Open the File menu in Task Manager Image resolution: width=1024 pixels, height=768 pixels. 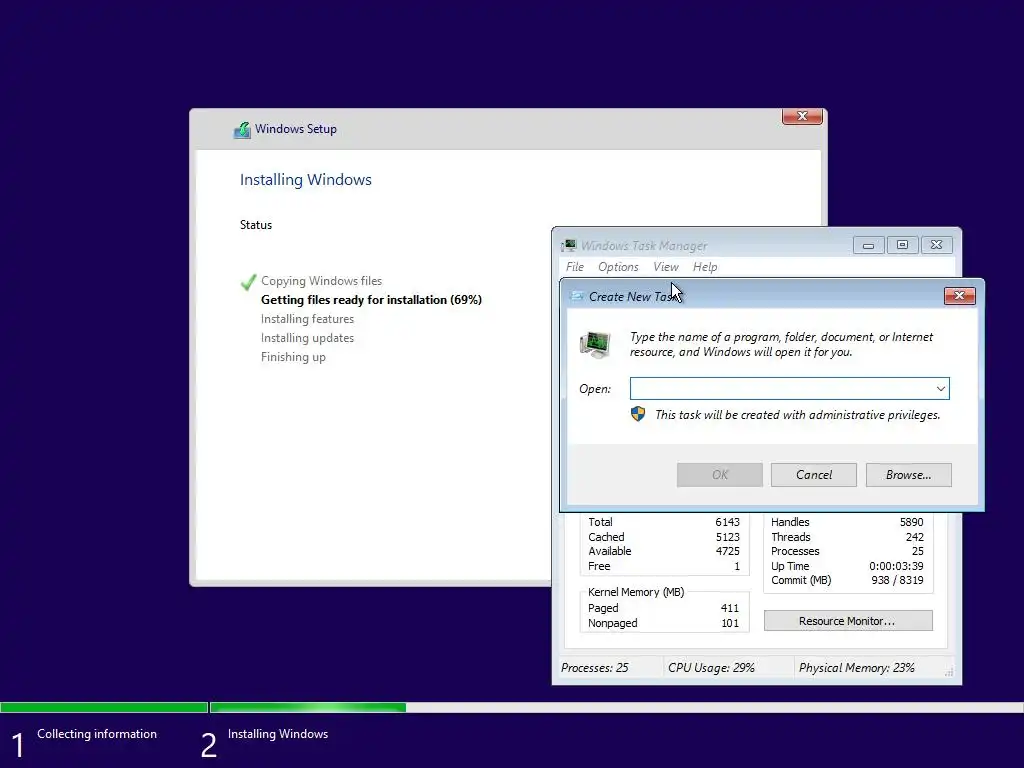(575, 266)
